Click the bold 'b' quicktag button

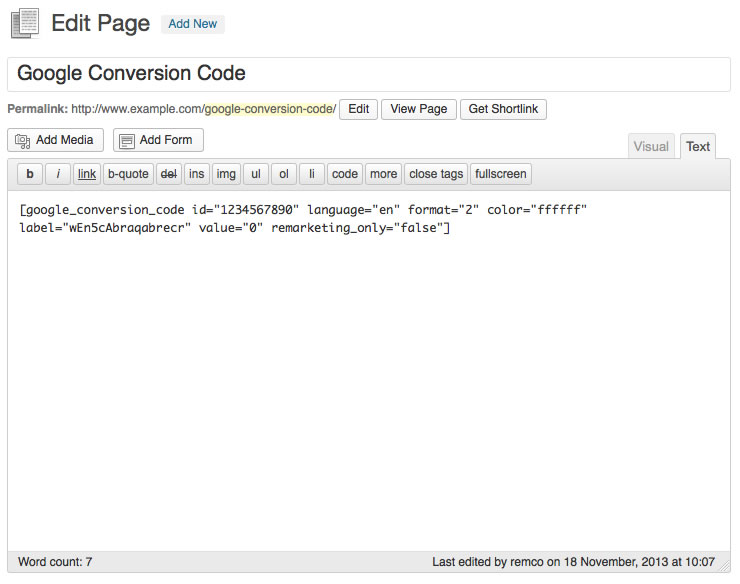[30, 174]
